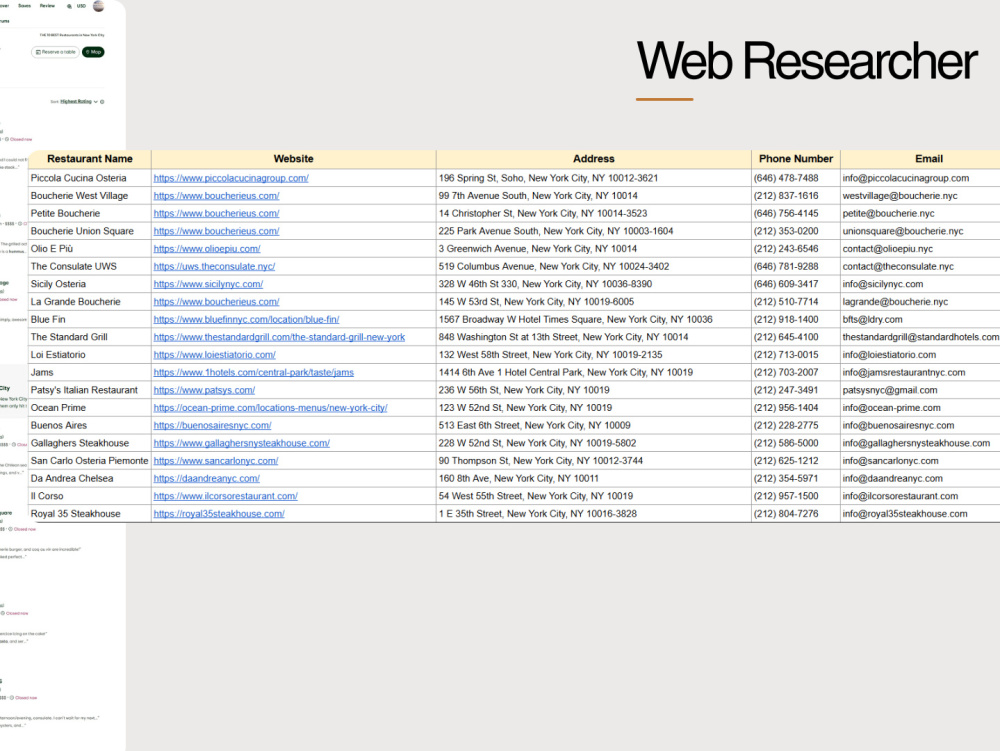The image size is (1000, 751).
Task: Select phone number (646) 478-7488
Action: (796, 178)
